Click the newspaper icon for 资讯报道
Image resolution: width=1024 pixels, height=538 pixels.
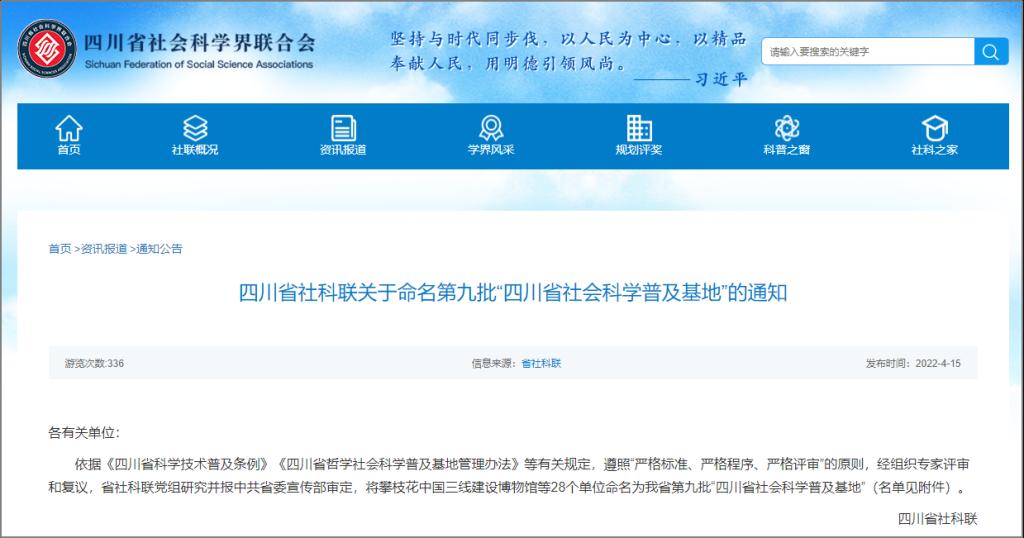click(343, 127)
